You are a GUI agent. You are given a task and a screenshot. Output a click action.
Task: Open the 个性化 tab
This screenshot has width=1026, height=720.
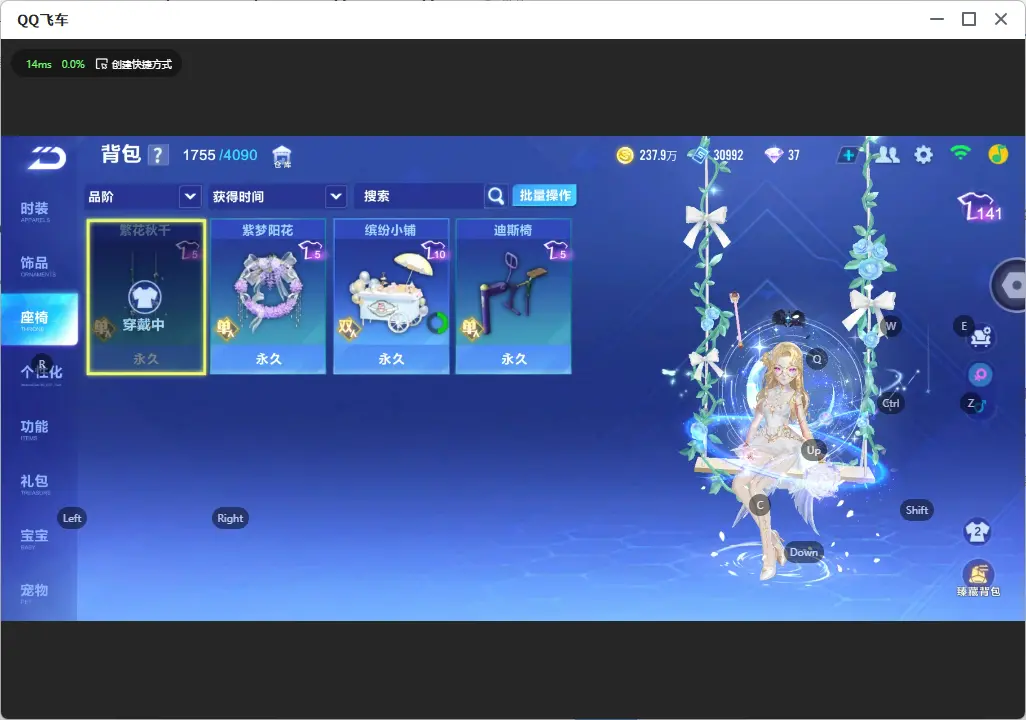pos(41,373)
